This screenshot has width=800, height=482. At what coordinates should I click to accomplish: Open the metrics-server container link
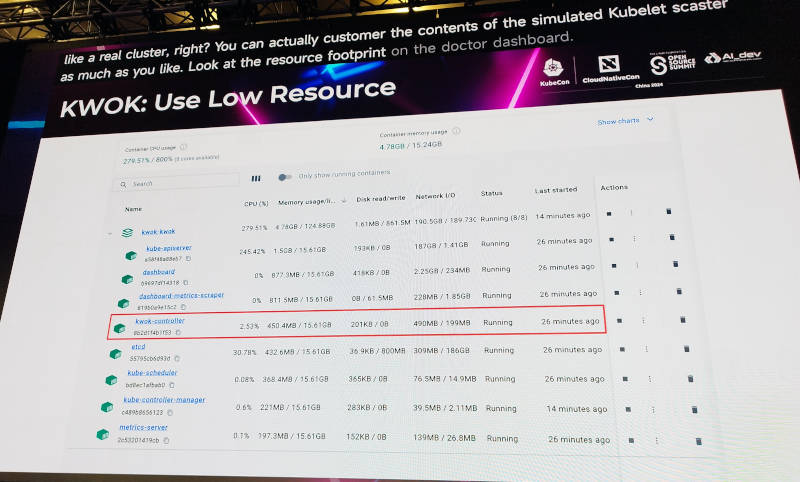143,427
